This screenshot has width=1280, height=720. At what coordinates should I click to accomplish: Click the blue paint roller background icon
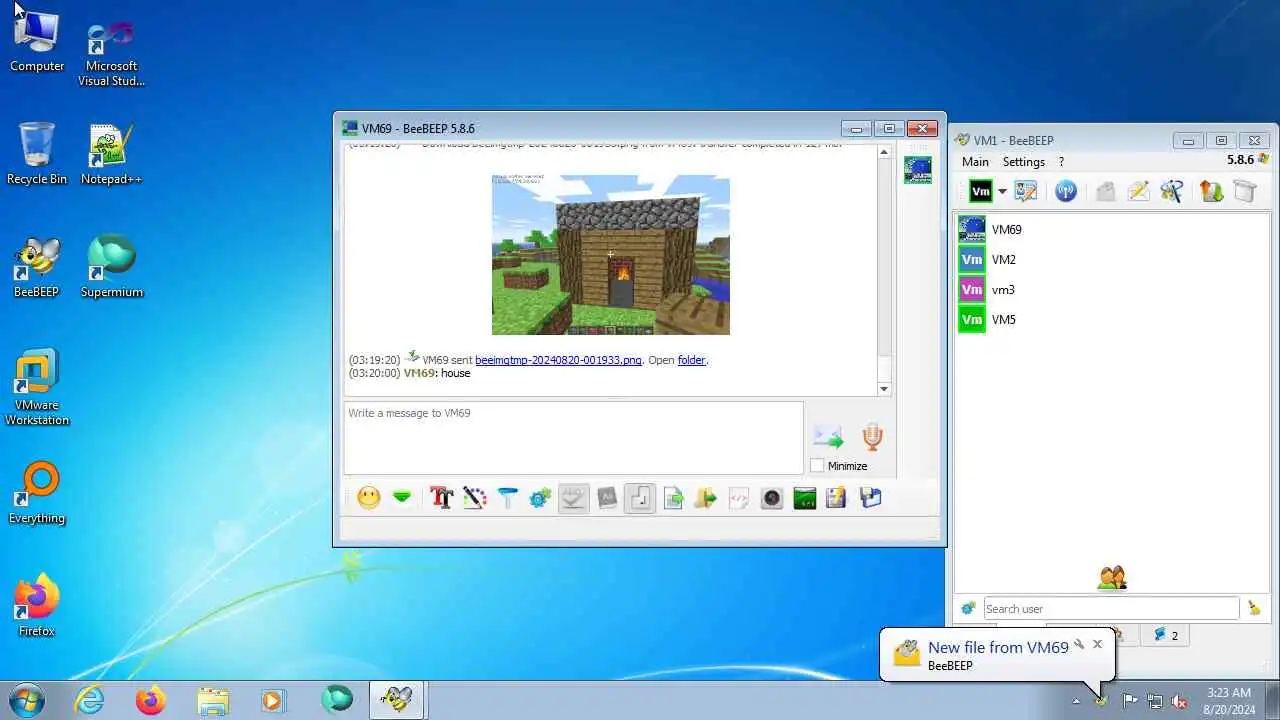507,498
